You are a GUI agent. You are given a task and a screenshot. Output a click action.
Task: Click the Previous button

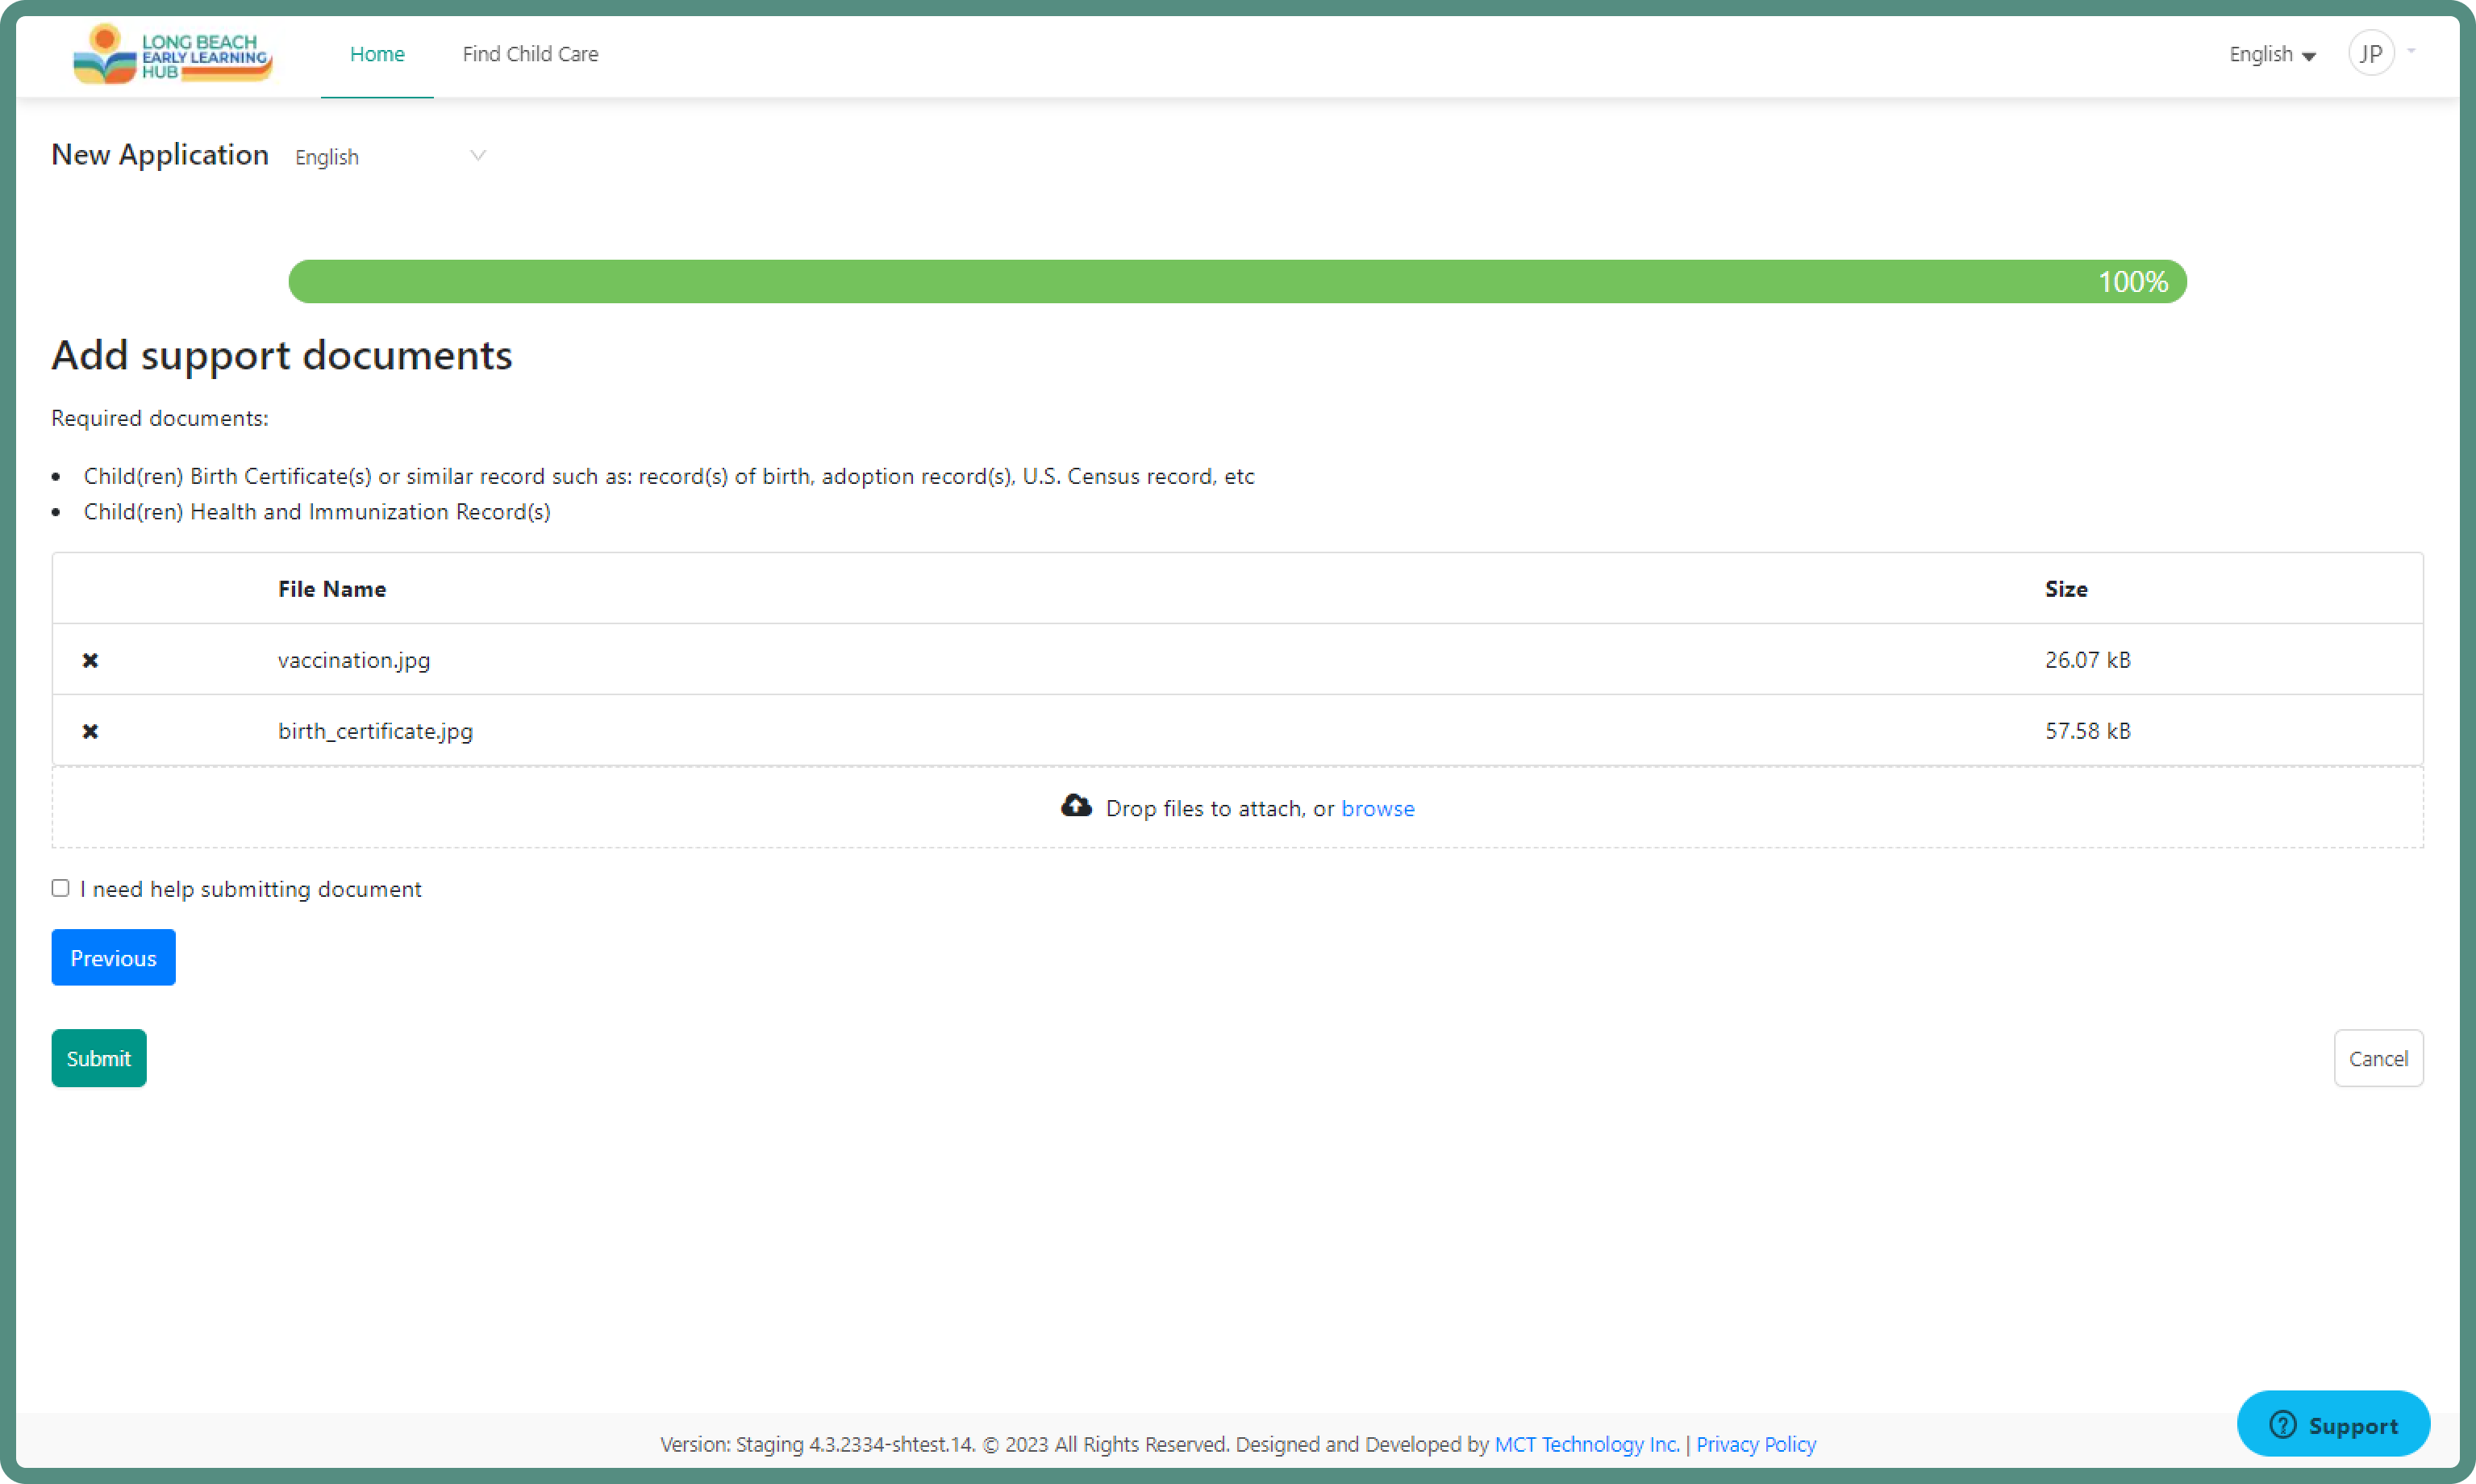(113, 958)
